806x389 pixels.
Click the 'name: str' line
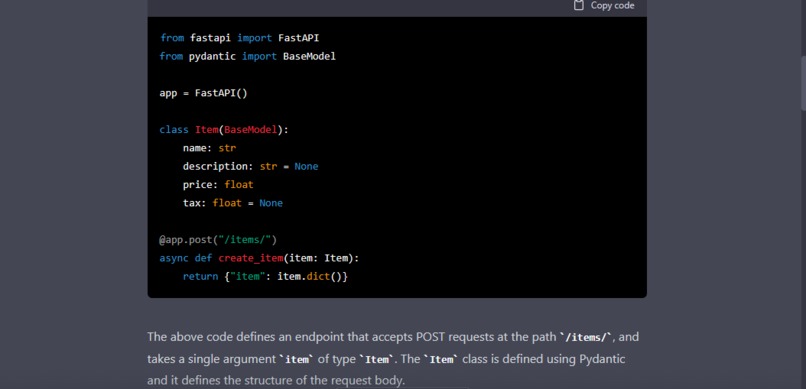[209, 149]
